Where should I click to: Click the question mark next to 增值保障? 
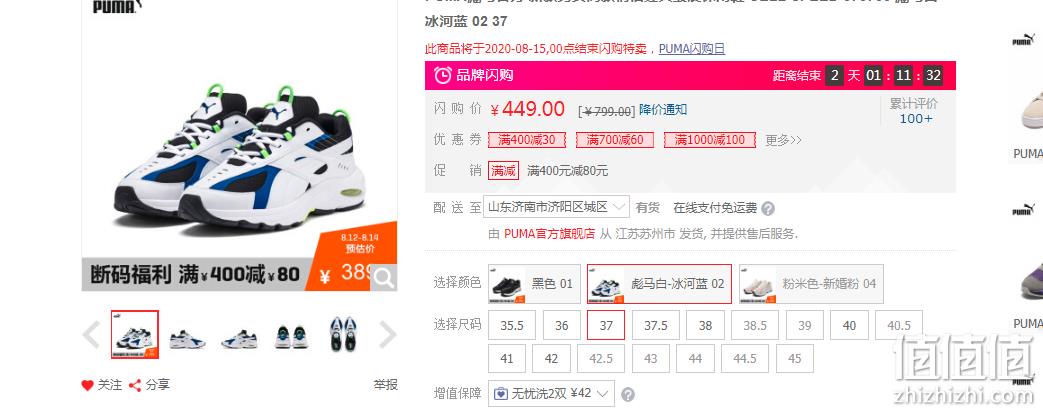(x=627, y=394)
